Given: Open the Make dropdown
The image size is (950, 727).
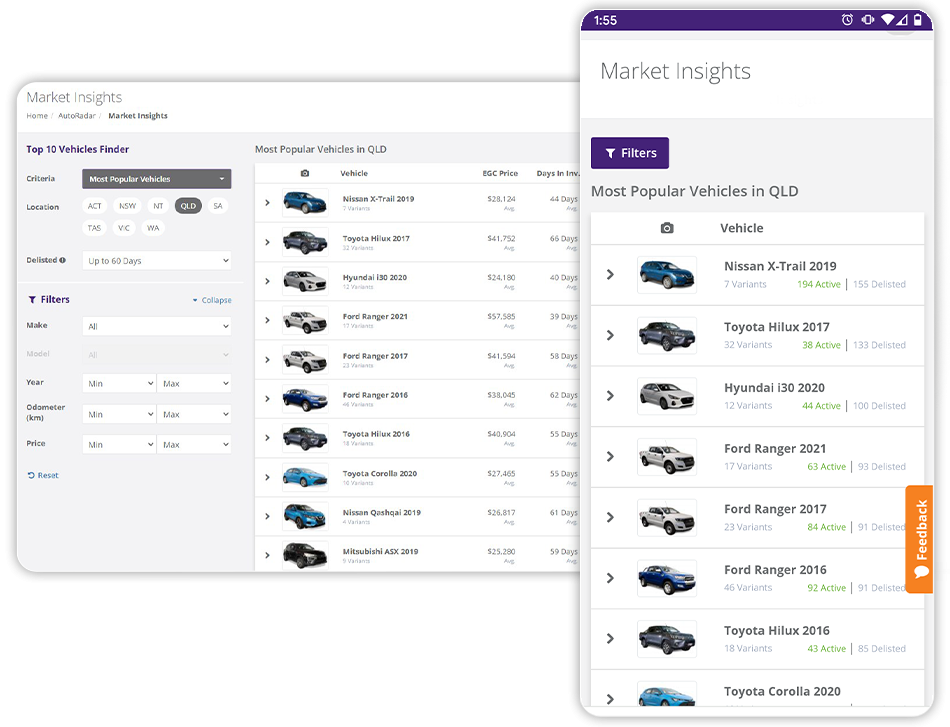Looking at the screenshot, I should coord(156,326).
